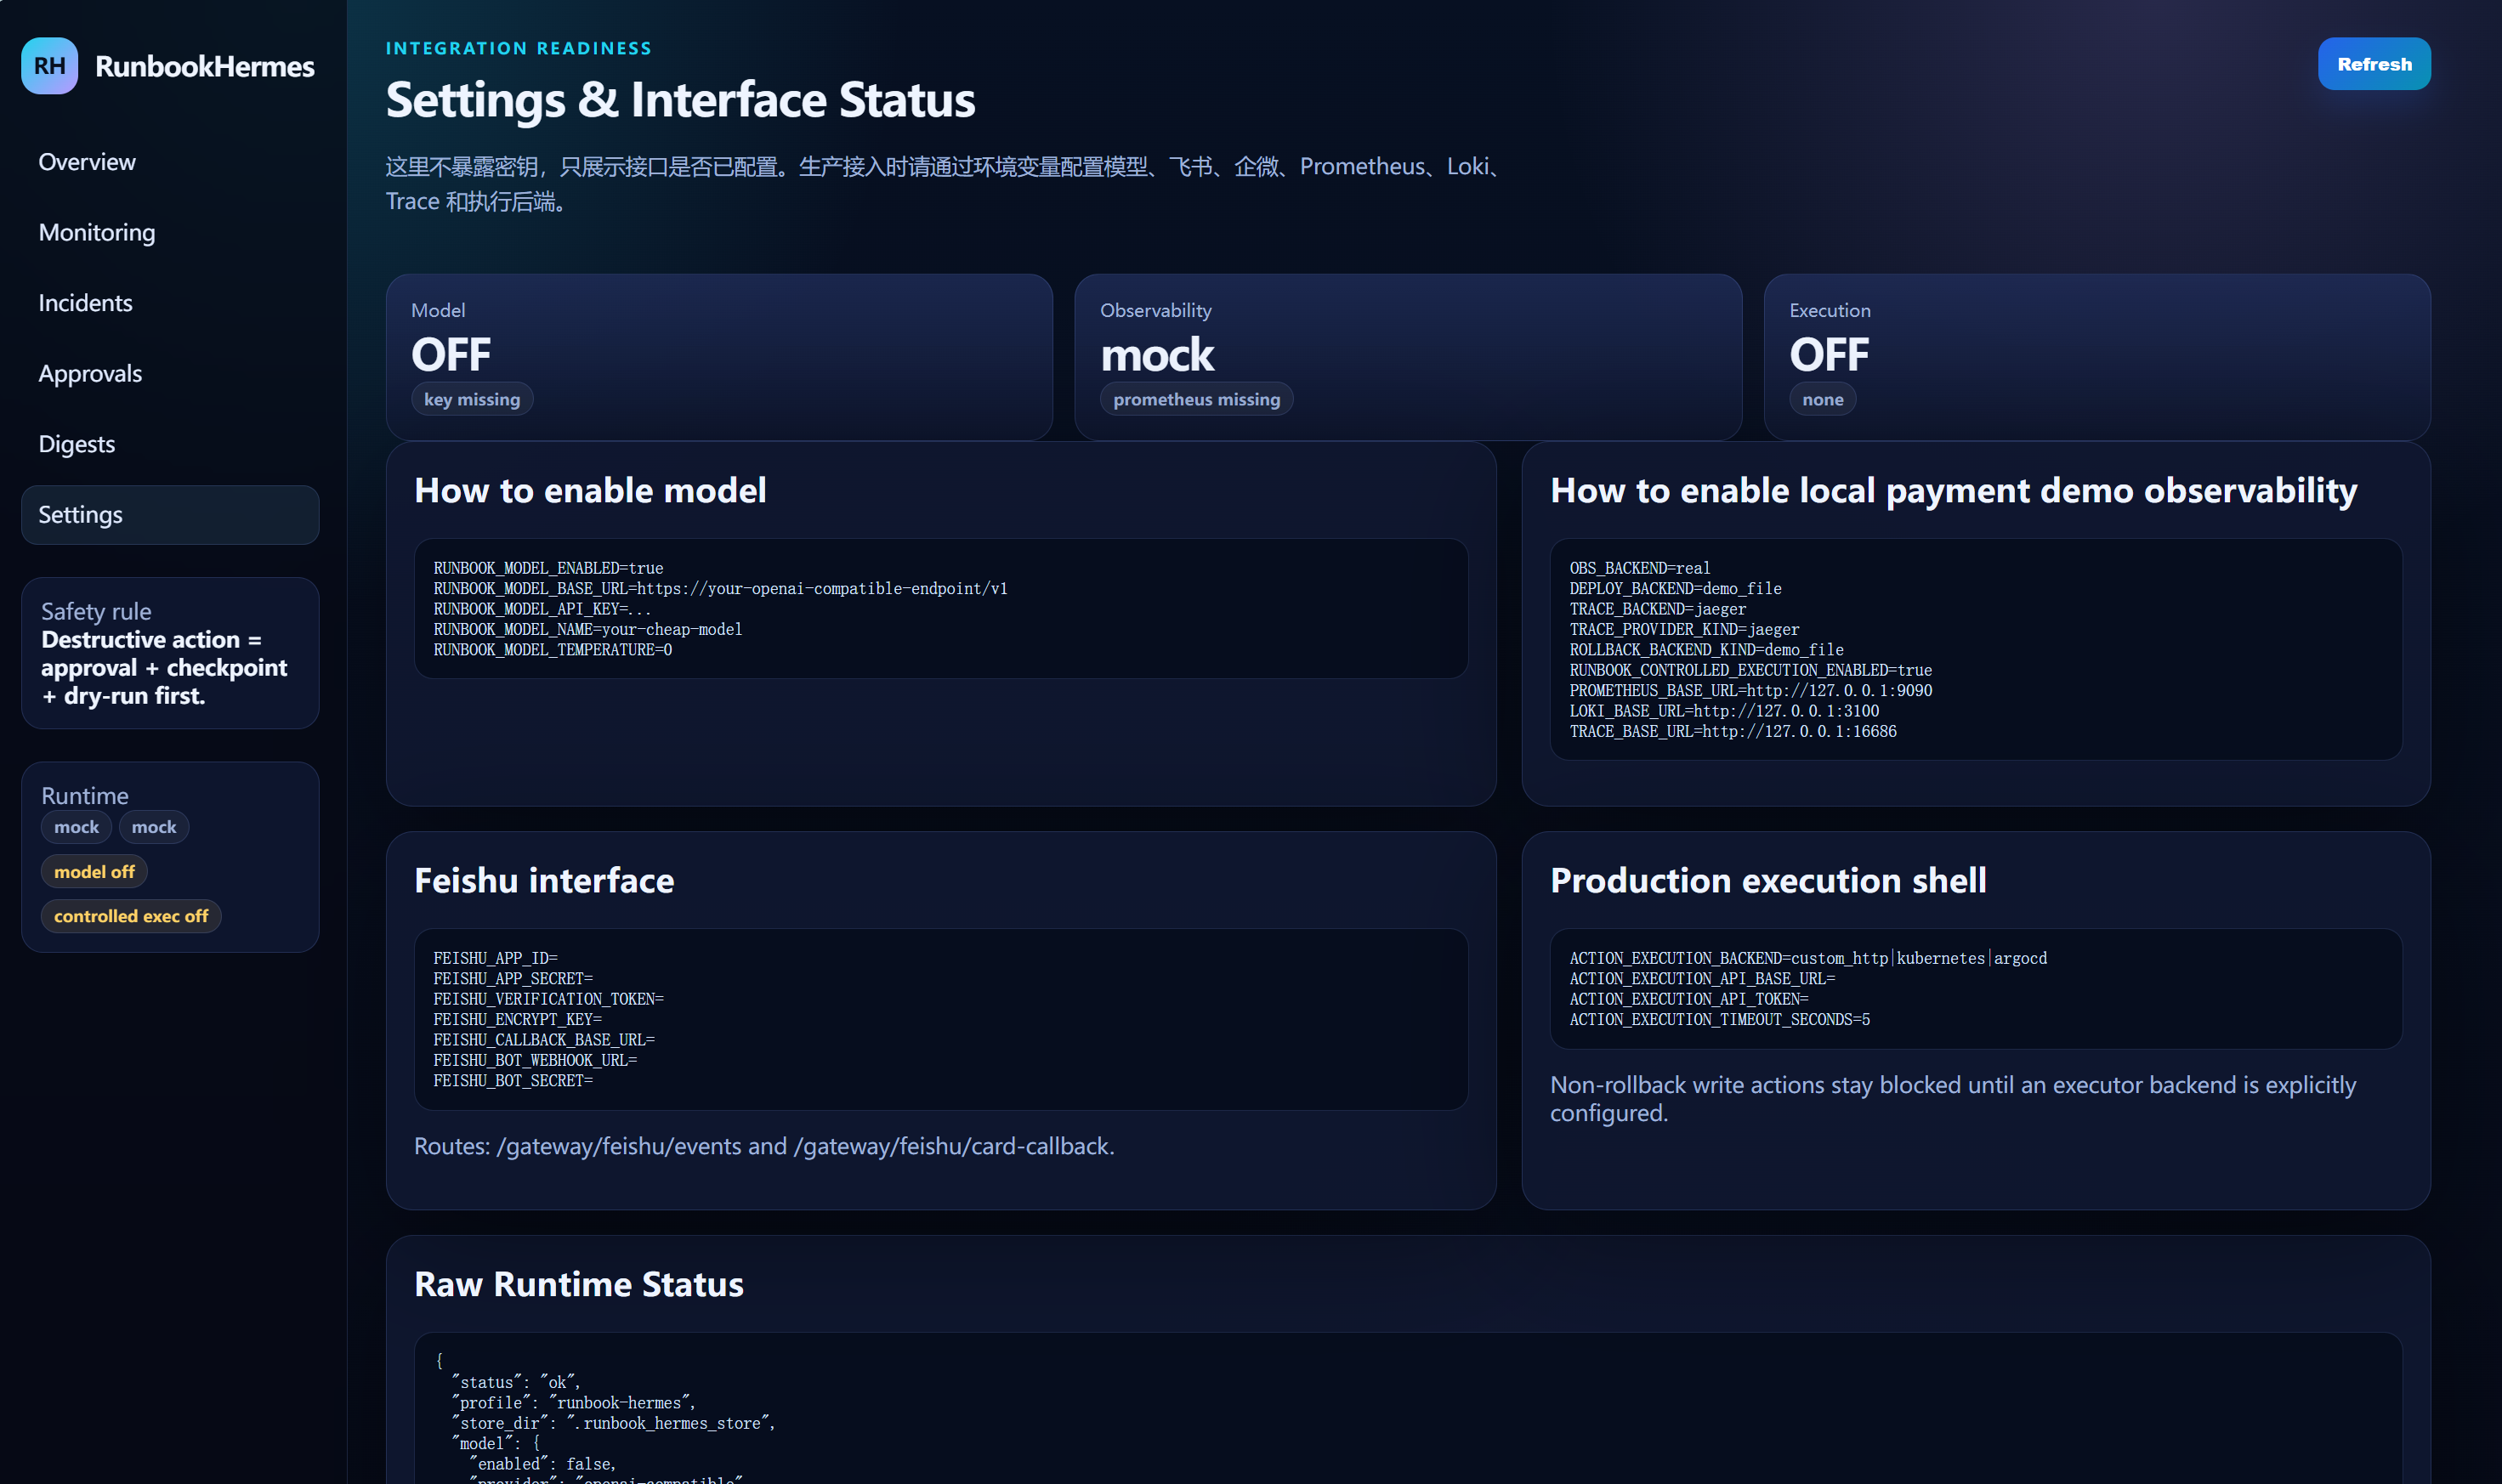This screenshot has width=2502, height=1484.
Task: Click the Model OFF status card
Action: pos(719,357)
